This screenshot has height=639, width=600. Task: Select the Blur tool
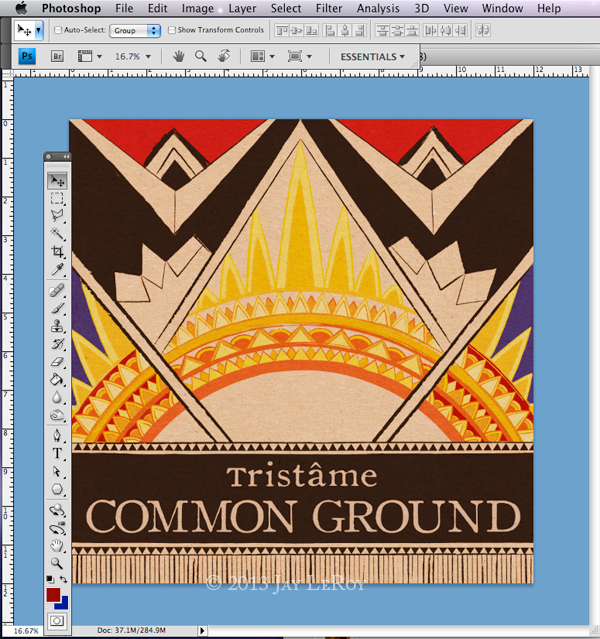pos(57,397)
